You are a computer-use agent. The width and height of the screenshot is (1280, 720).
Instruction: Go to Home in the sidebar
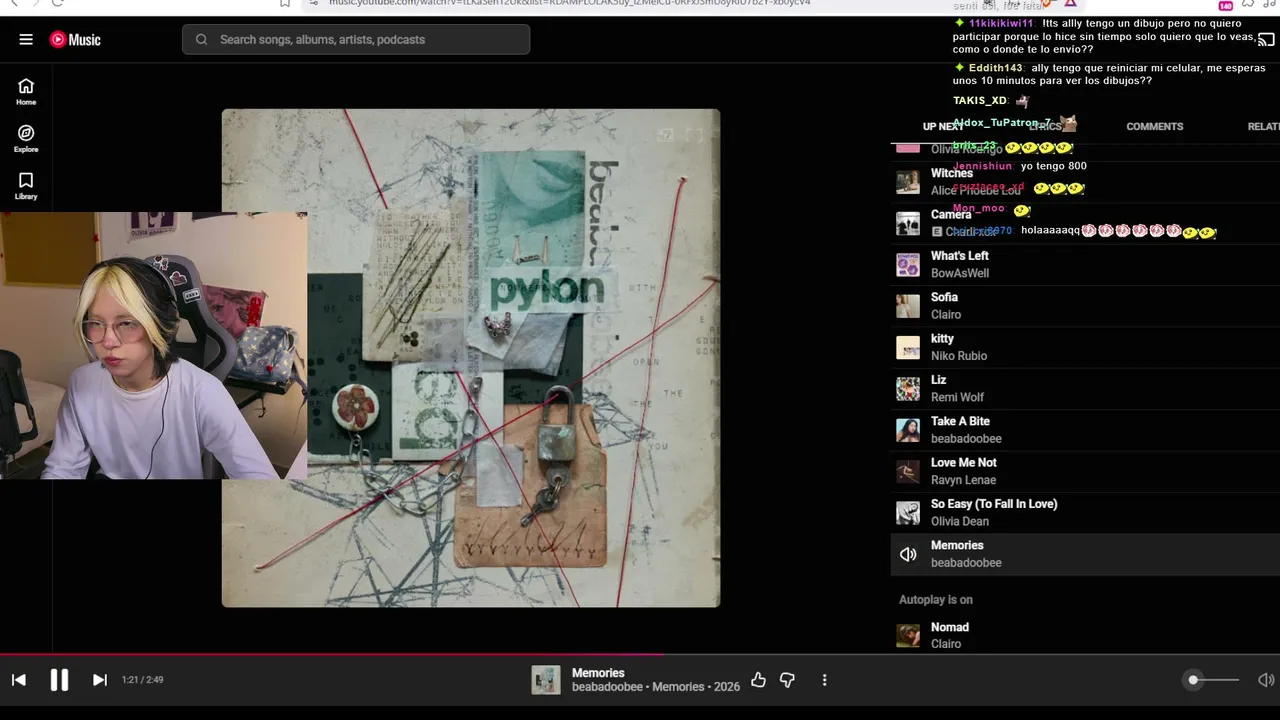coord(26,92)
